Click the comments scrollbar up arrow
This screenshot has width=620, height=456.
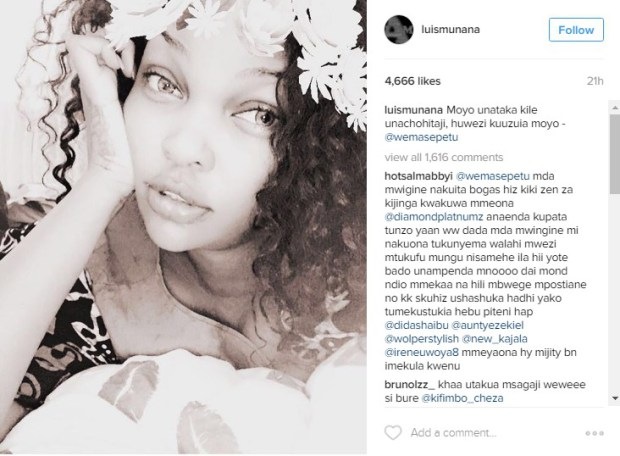pyautogui.click(x=615, y=108)
